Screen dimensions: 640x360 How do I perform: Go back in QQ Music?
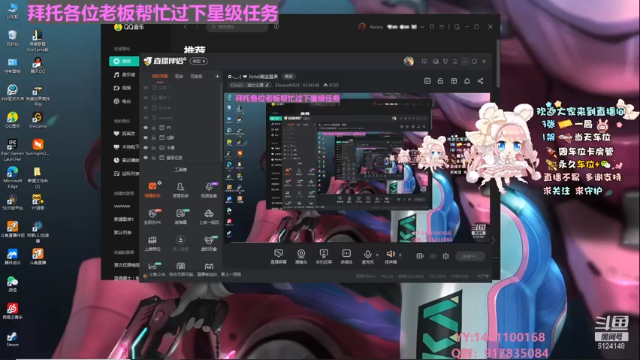pos(185,27)
